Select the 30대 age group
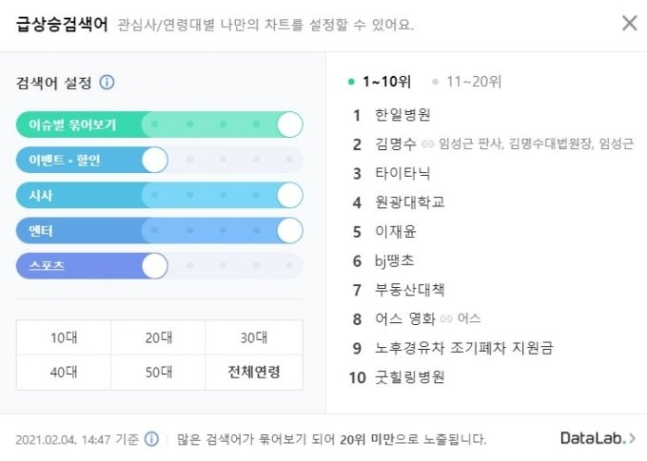The image size is (647, 461). pyautogui.click(x=254, y=338)
